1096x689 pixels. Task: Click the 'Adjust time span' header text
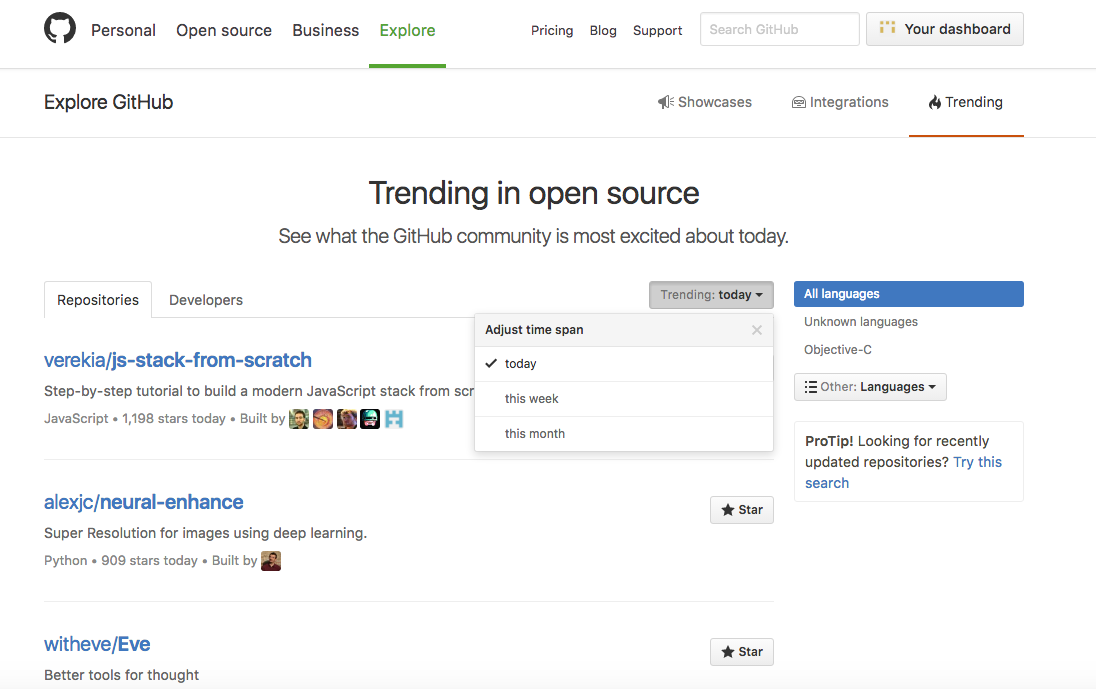click(534, 330)
